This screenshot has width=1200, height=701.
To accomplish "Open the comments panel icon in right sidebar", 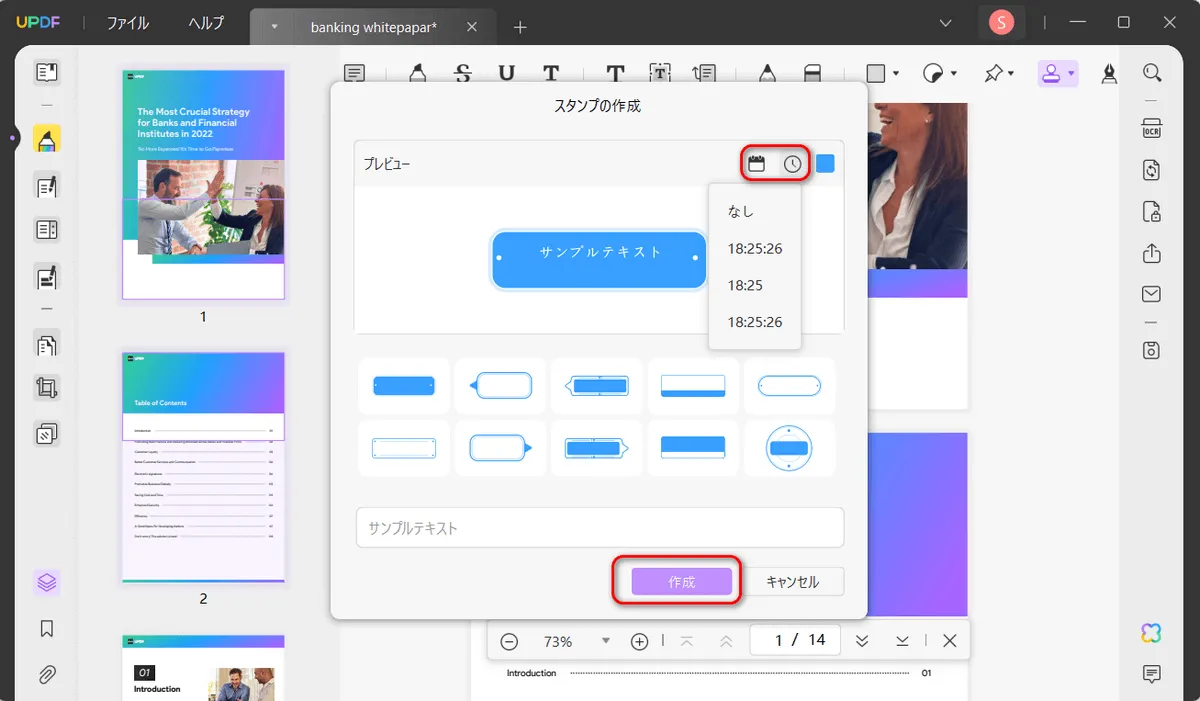I will (1152, 674).
